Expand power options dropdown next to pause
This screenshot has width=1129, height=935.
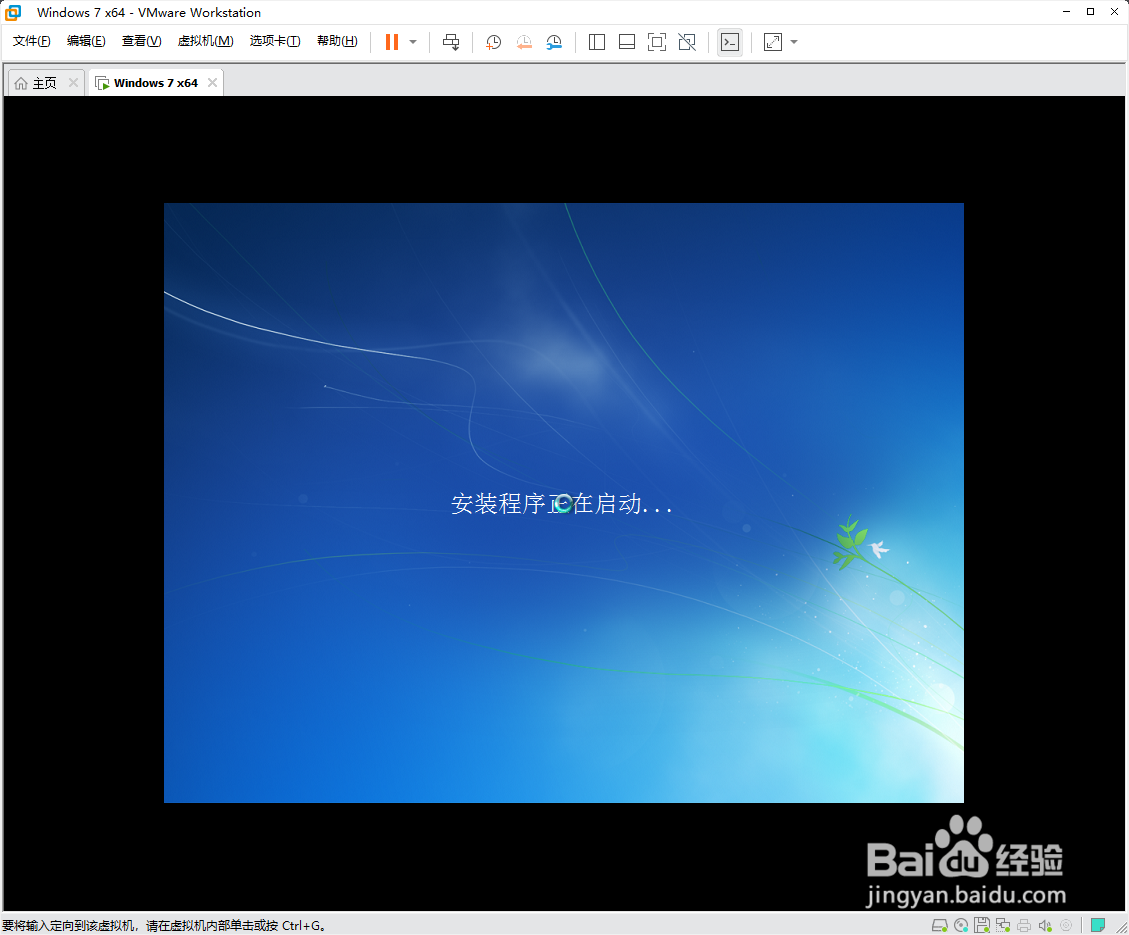(x=413, y=42)
